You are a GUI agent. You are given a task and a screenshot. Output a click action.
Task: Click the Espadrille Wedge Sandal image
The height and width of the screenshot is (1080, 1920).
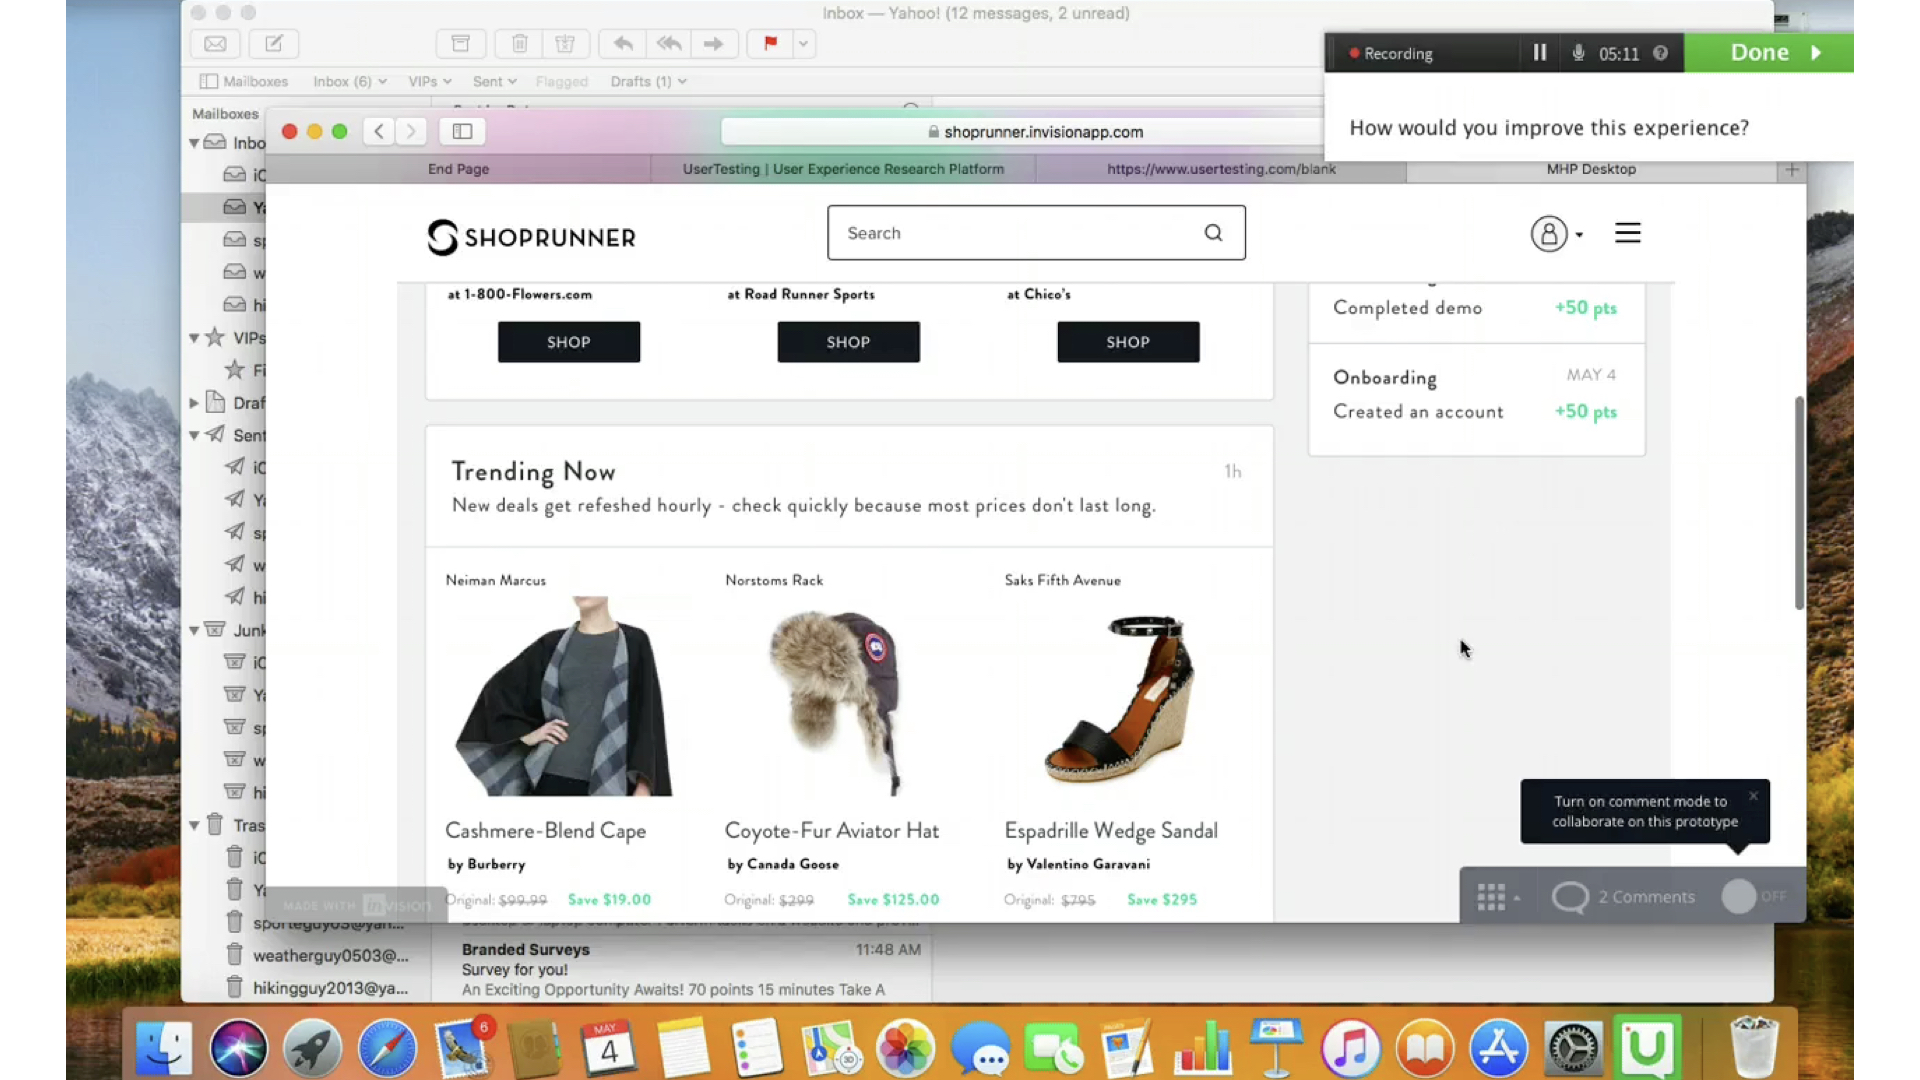tap(1121, 700)
